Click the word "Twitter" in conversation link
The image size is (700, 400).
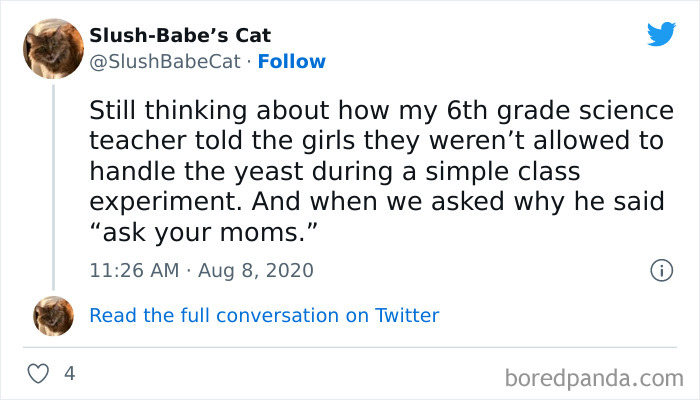(407, 316)
